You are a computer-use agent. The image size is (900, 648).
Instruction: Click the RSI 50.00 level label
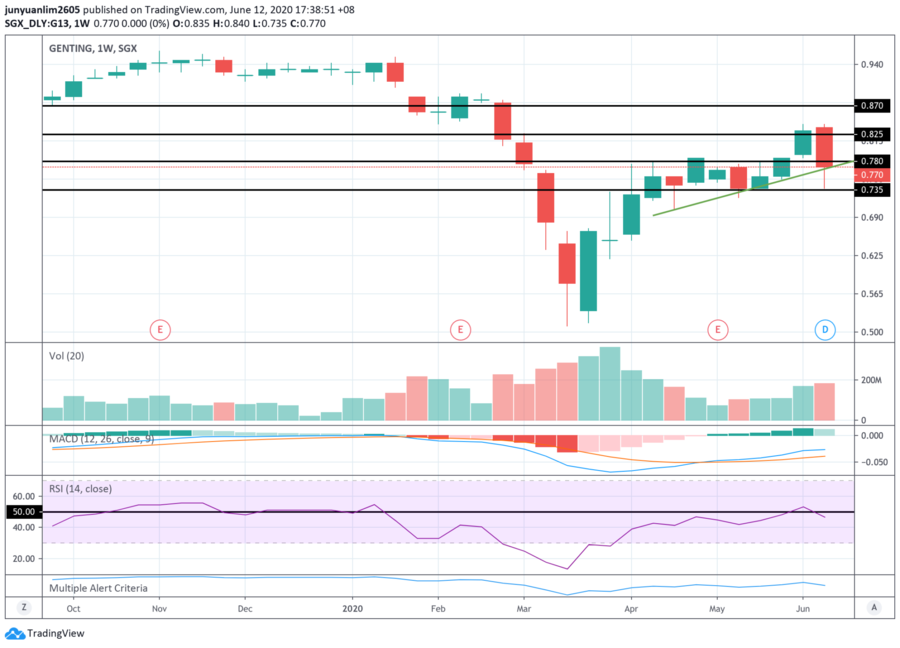[24, 511]
